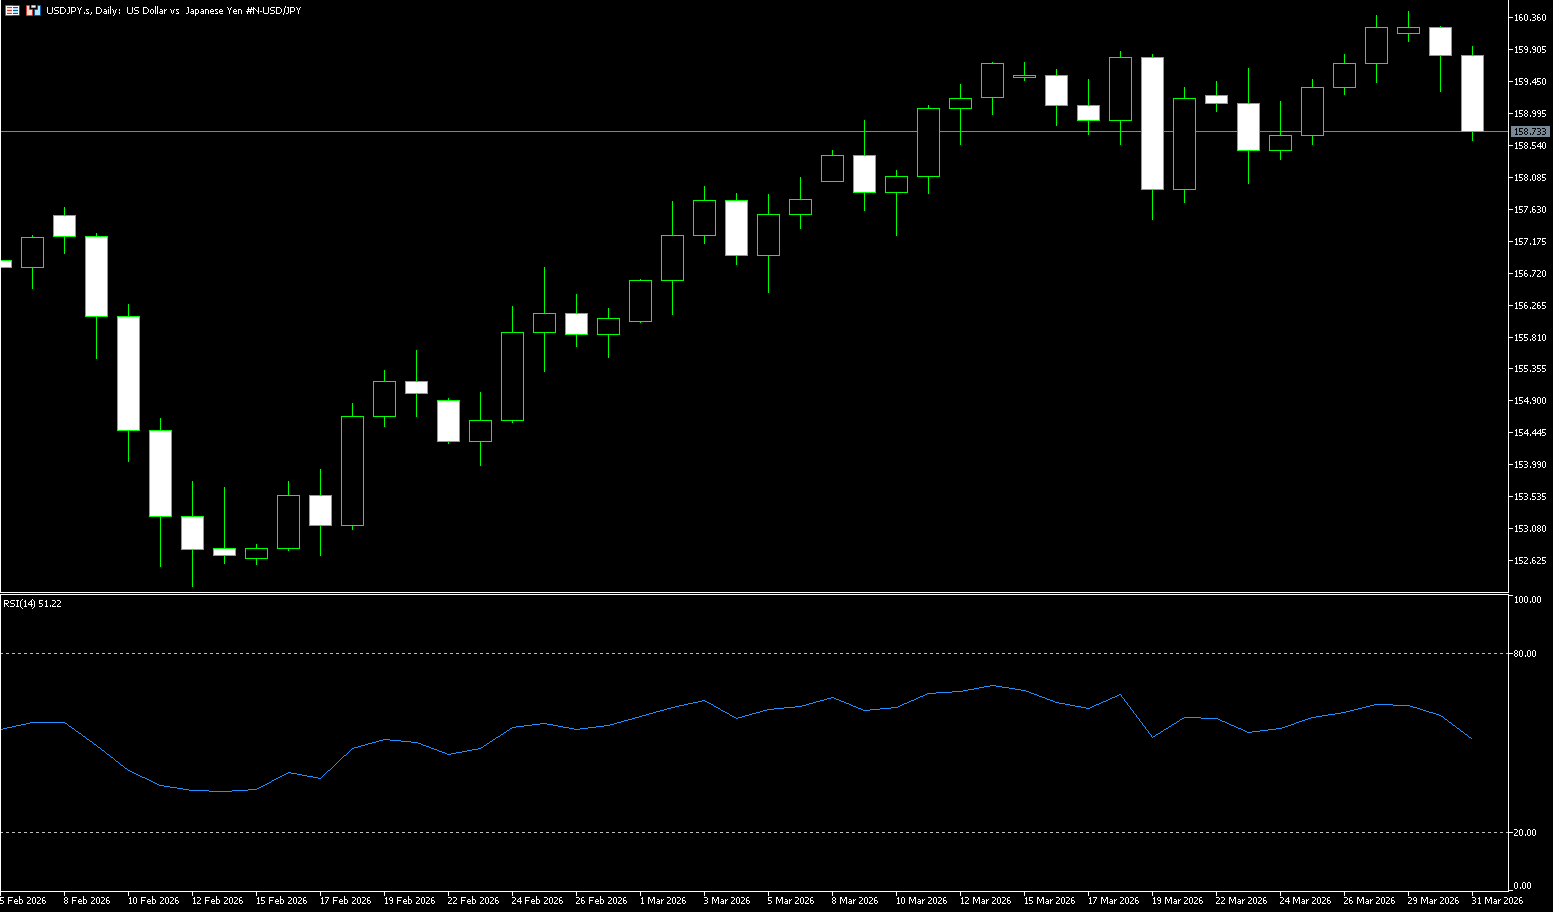Select the last candle on 31 Mar
Viewport: 1553px width, 912px height.
click(x=1472, y=93)
